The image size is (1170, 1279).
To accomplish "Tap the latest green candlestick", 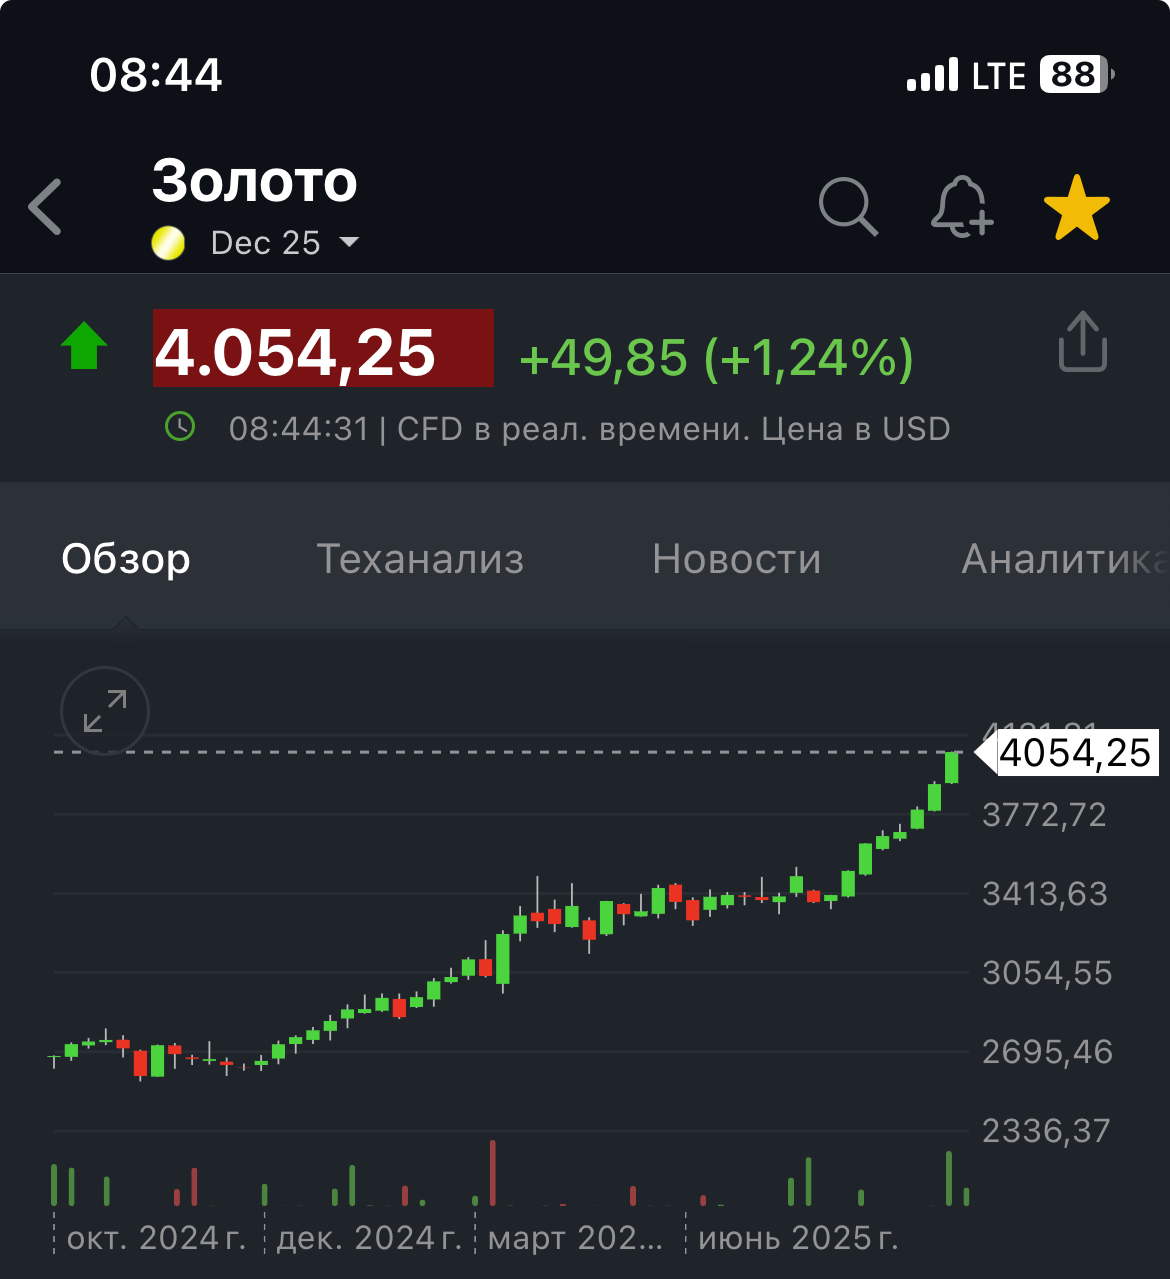I will tap(952, 767).
